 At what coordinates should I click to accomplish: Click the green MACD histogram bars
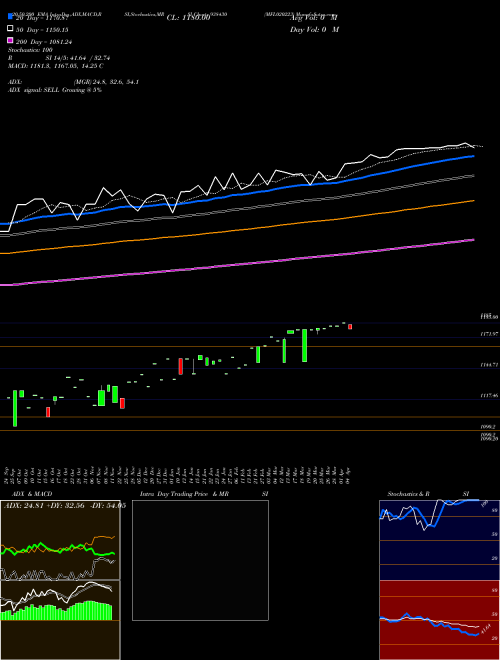pyautogui.click(x=56, y=611)
